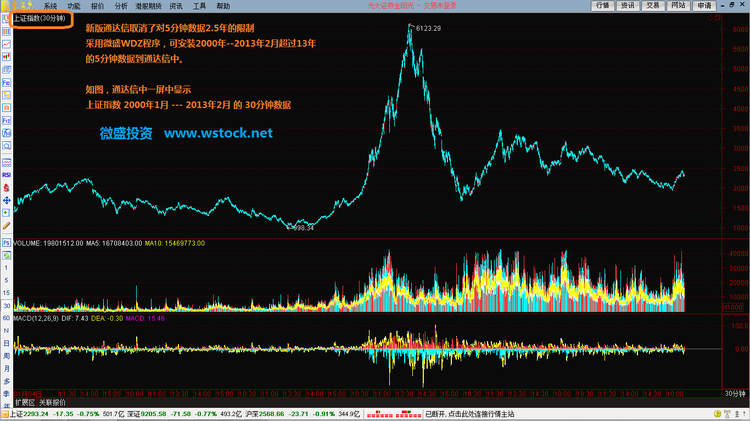Open the red trend line chart icon
This screenshot has width=750, height=421.
tap(6, 44)
